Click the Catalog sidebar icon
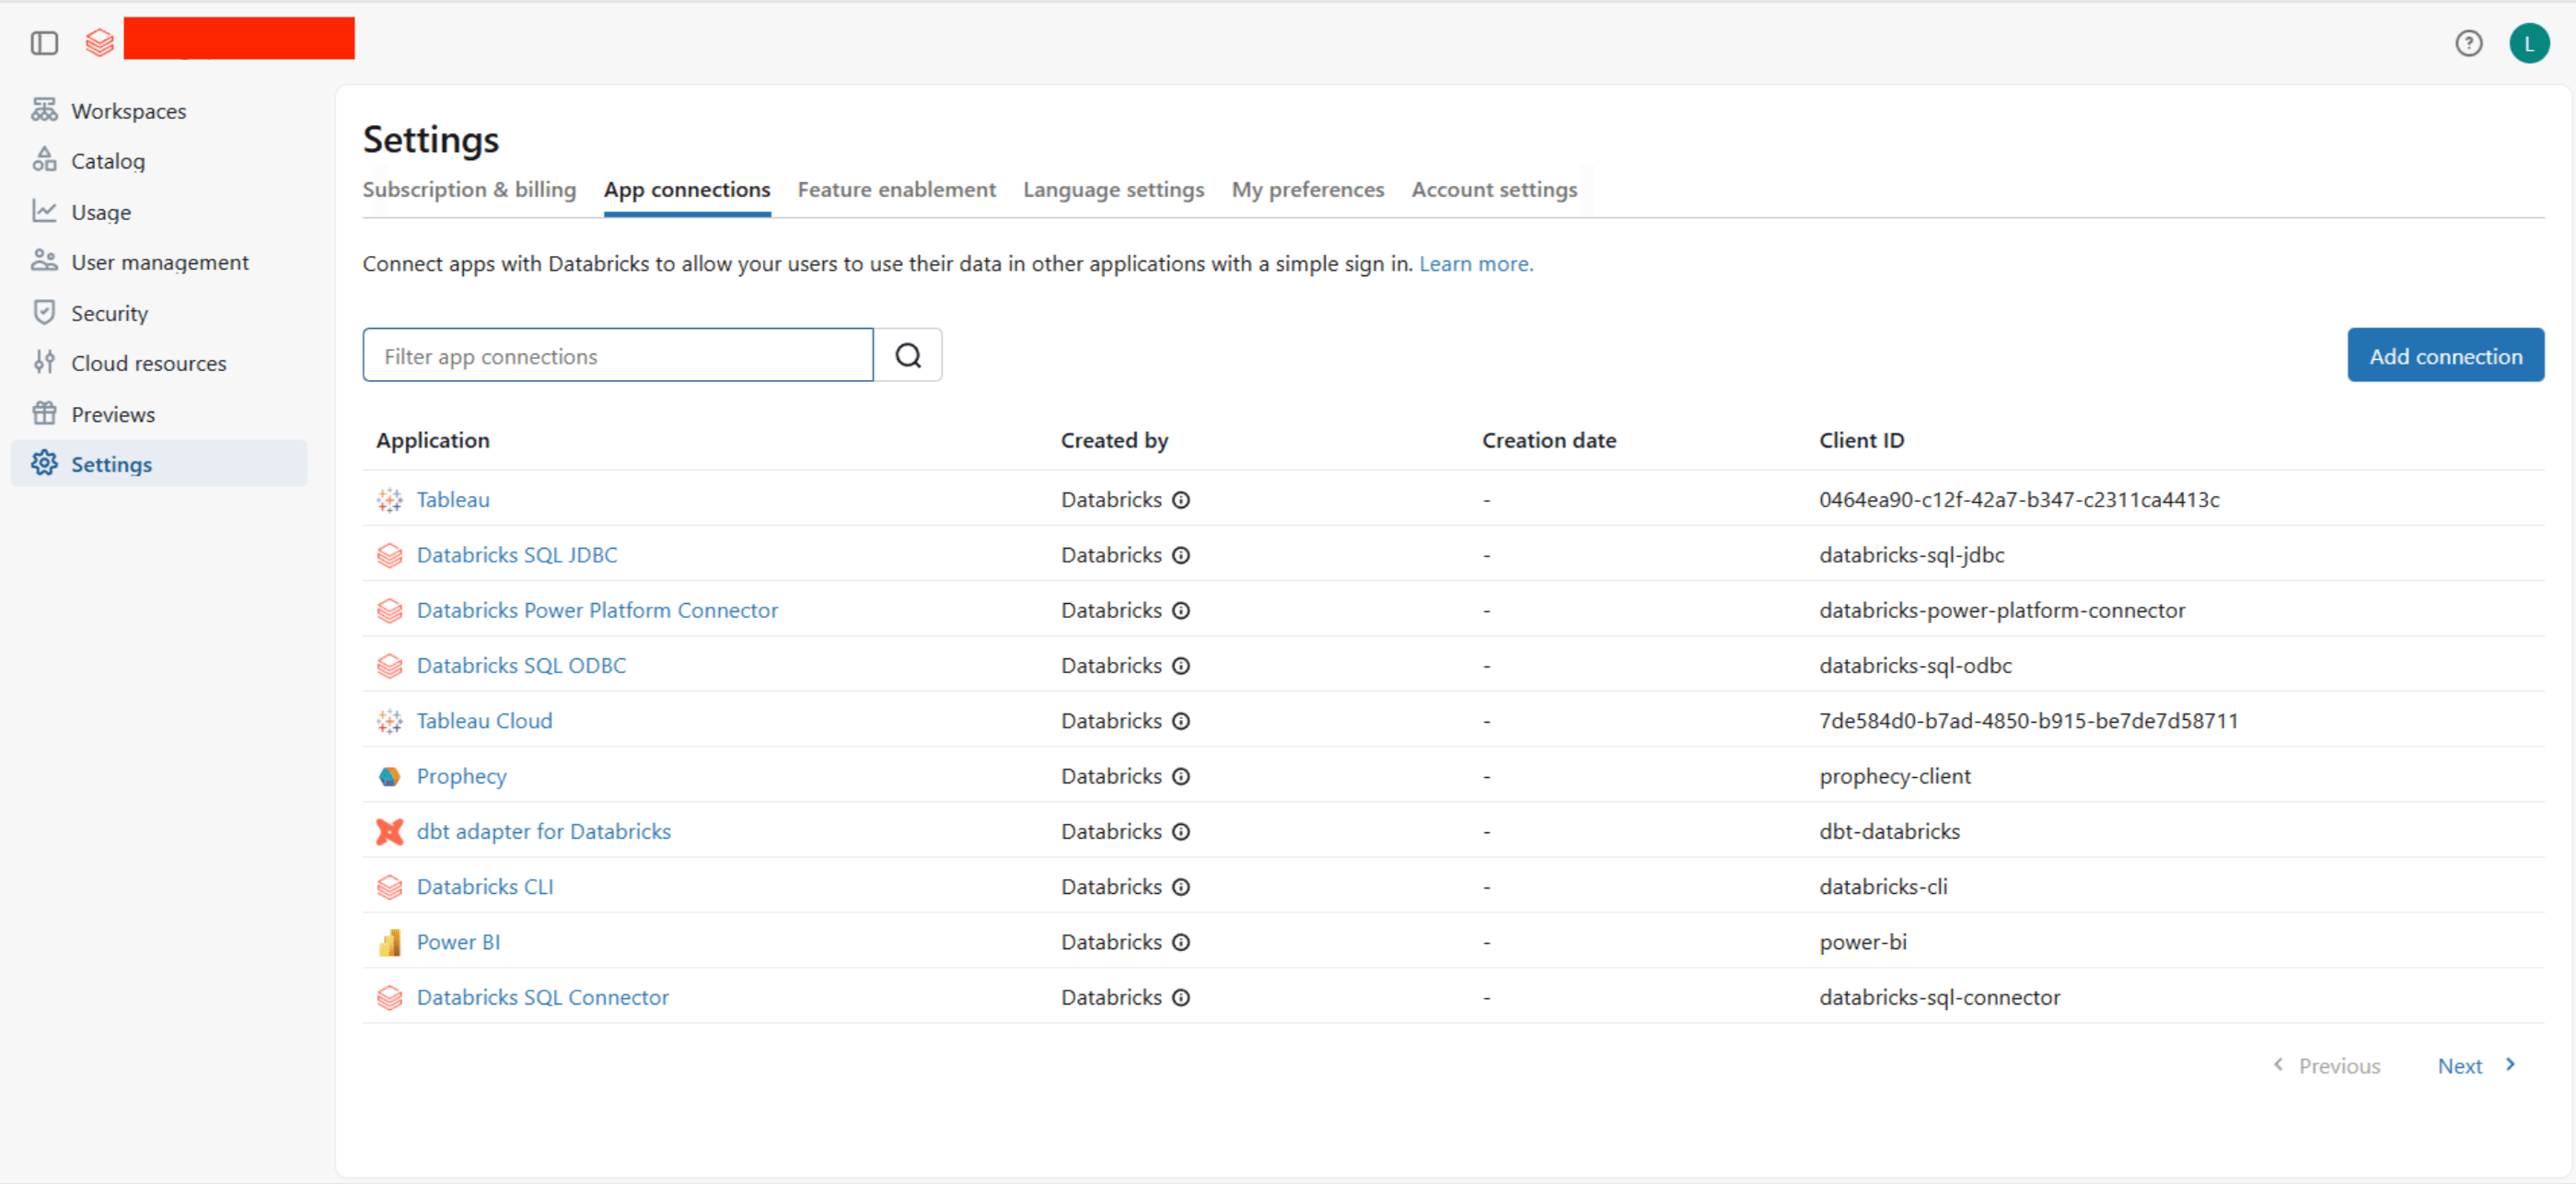The width and height of the screenshot is (2576, 1184). coord(44,160)
